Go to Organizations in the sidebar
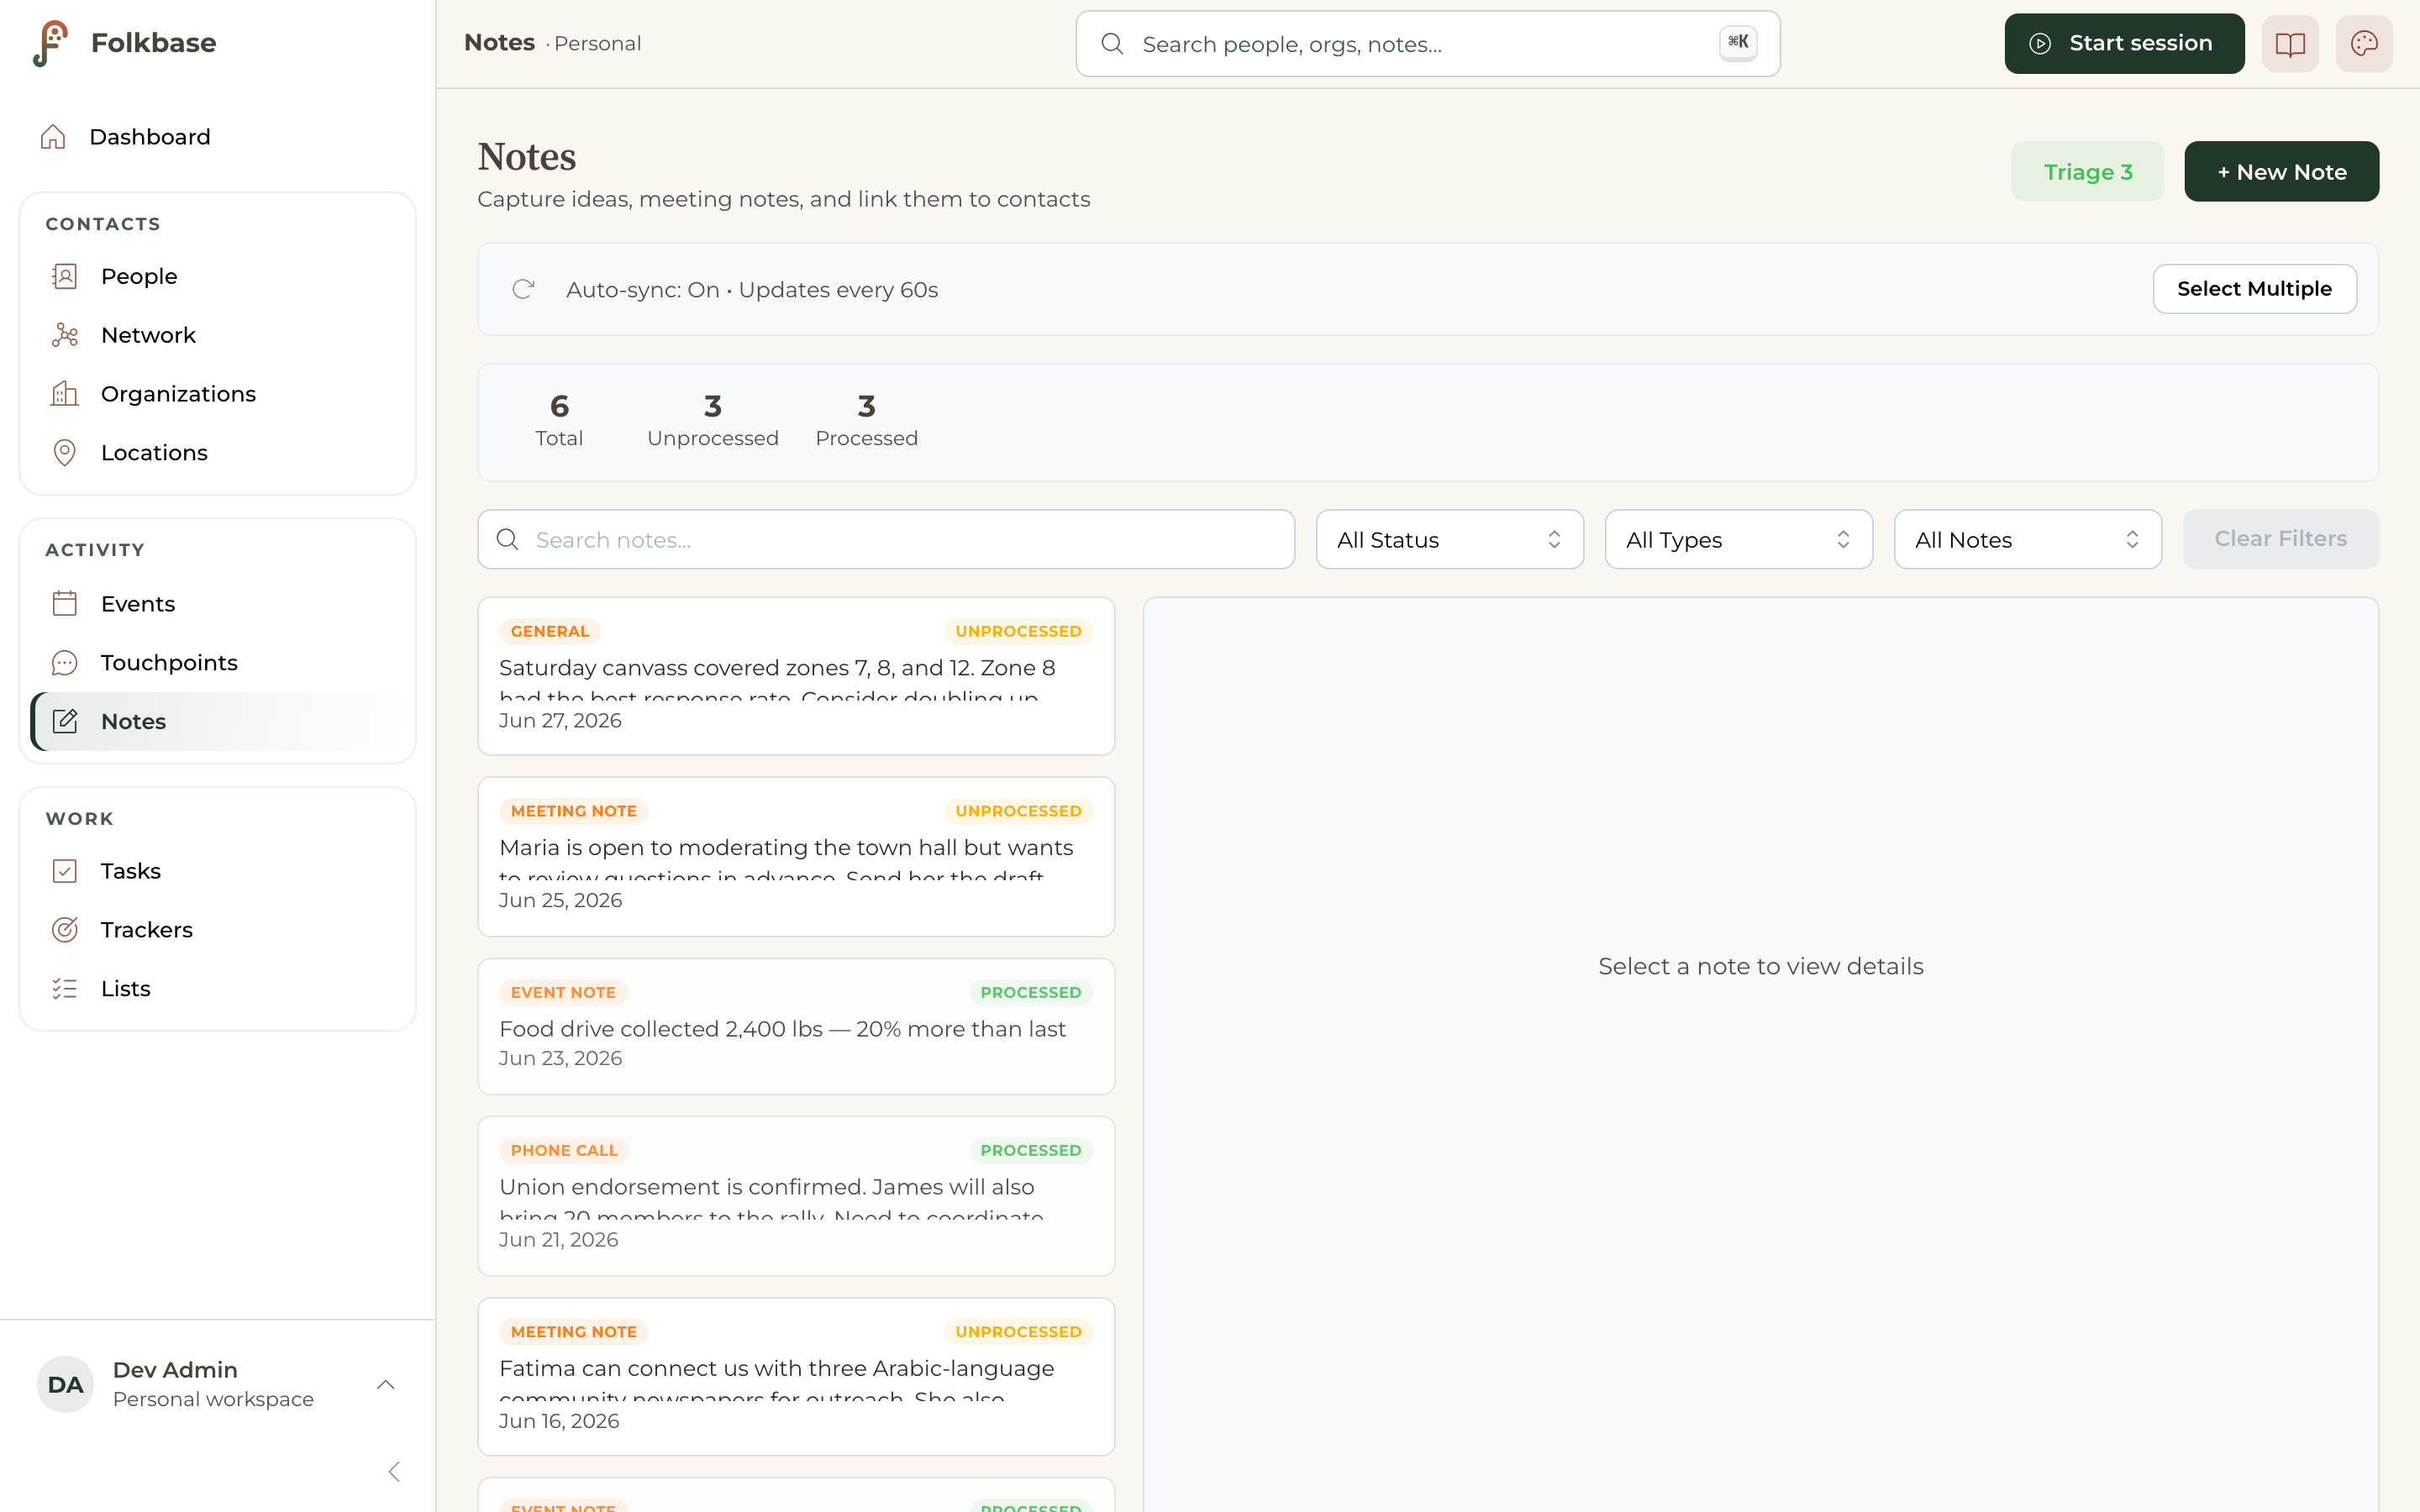This screenshot has width=2420, height=1512. click(x=218, y=394)
